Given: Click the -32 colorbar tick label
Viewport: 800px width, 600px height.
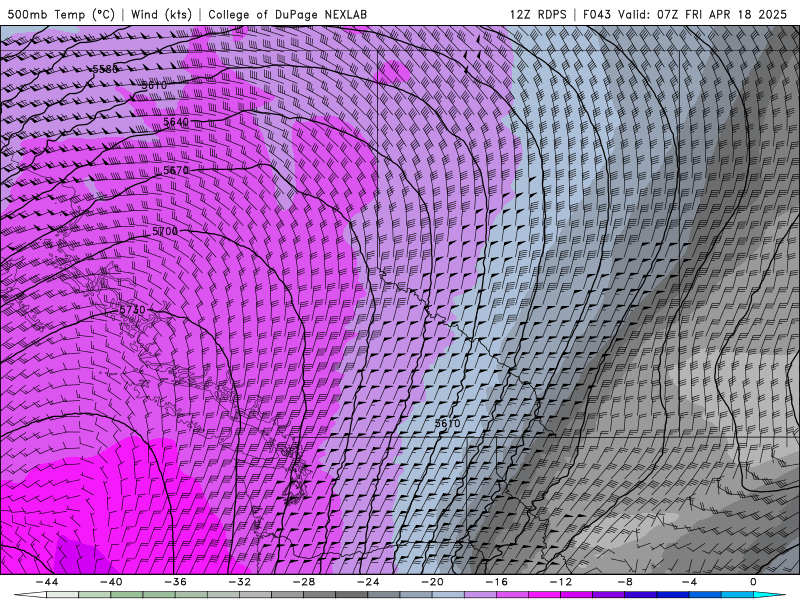Looking at the screenshot, I should coord(240,582).
